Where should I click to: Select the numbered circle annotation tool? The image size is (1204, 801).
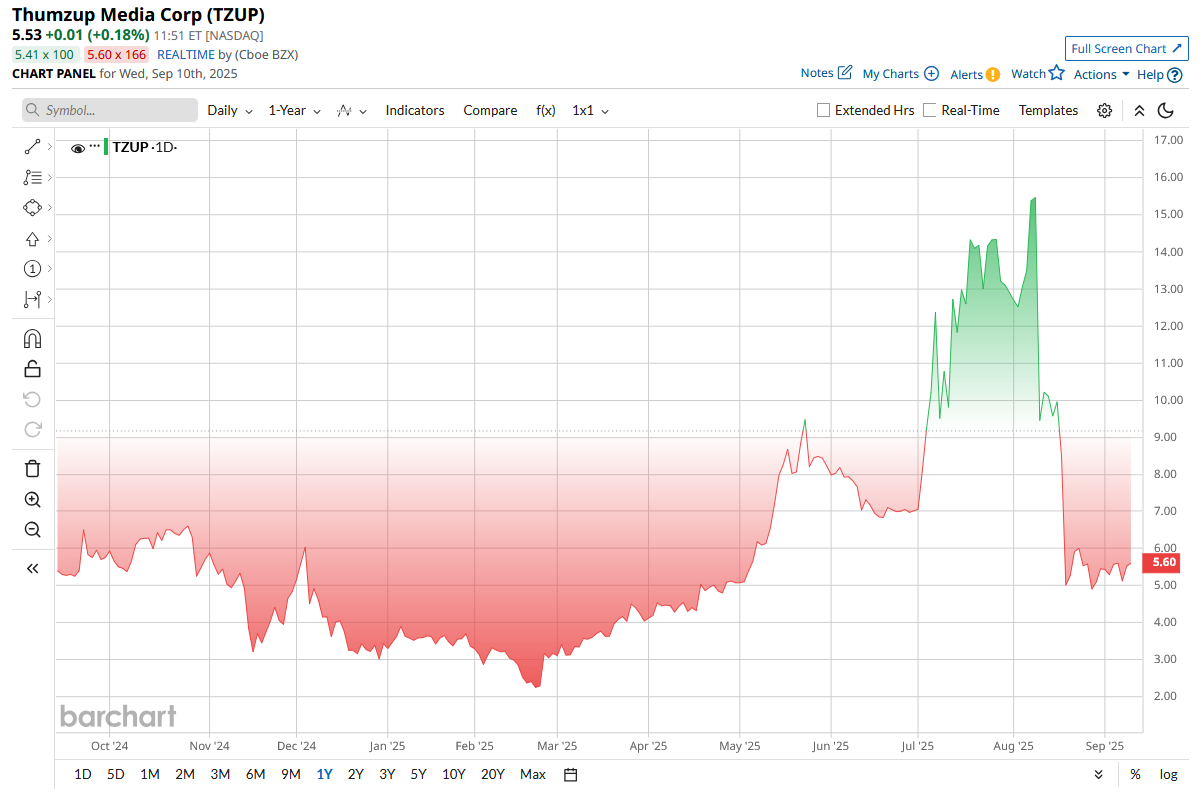click(x=32, y=269)
